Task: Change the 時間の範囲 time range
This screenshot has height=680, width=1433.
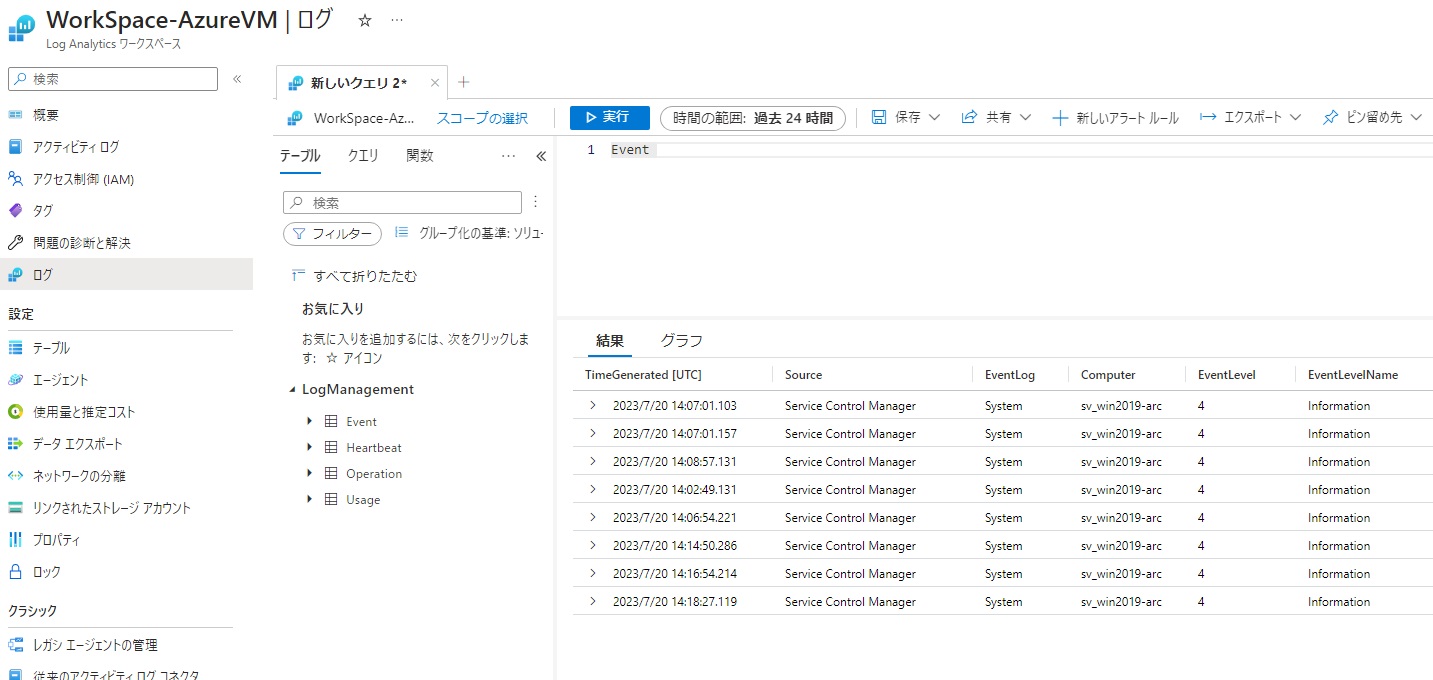Action: (x=753, y=118)
